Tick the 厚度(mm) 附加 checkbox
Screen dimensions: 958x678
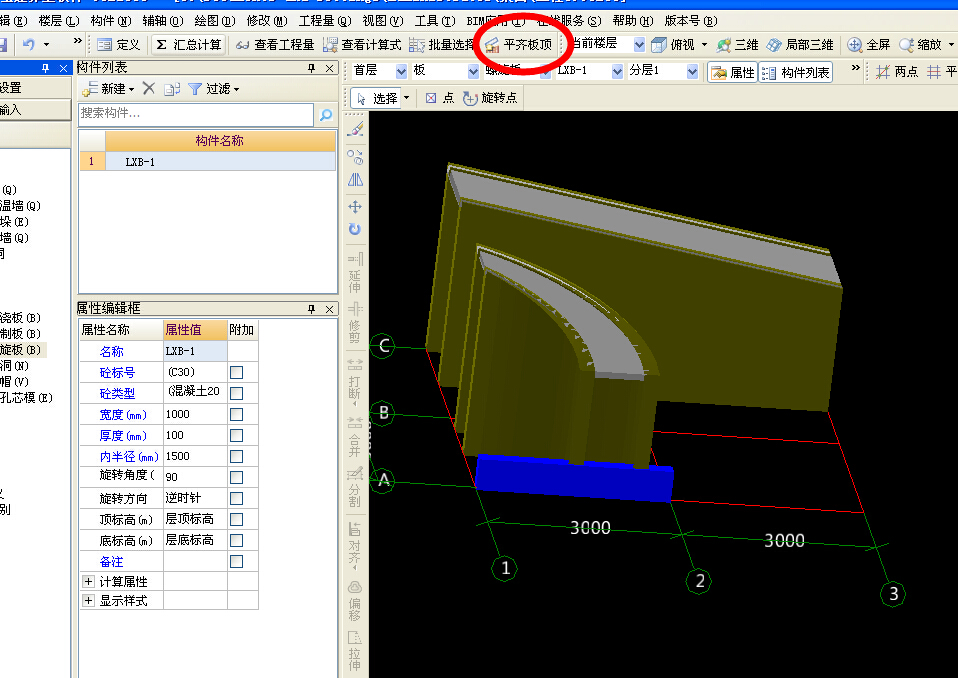pos(236,435)
